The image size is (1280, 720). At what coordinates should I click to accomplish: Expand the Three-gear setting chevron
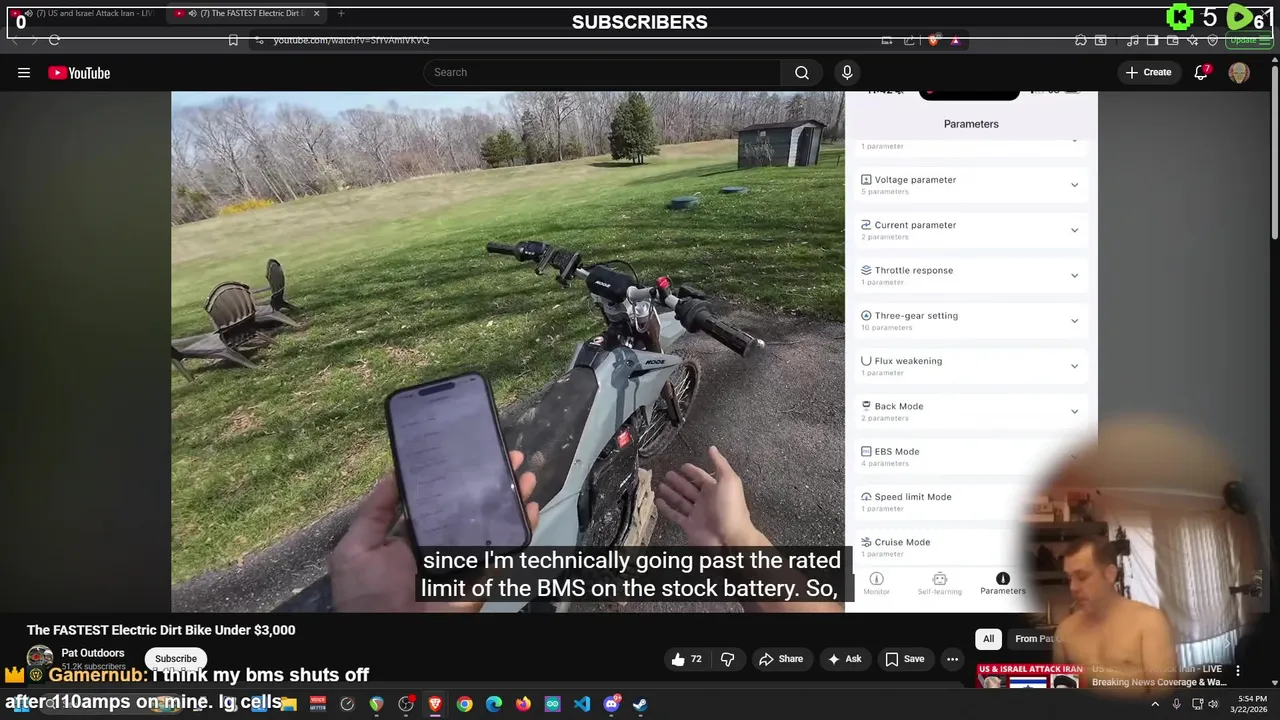click(1075, 321)
